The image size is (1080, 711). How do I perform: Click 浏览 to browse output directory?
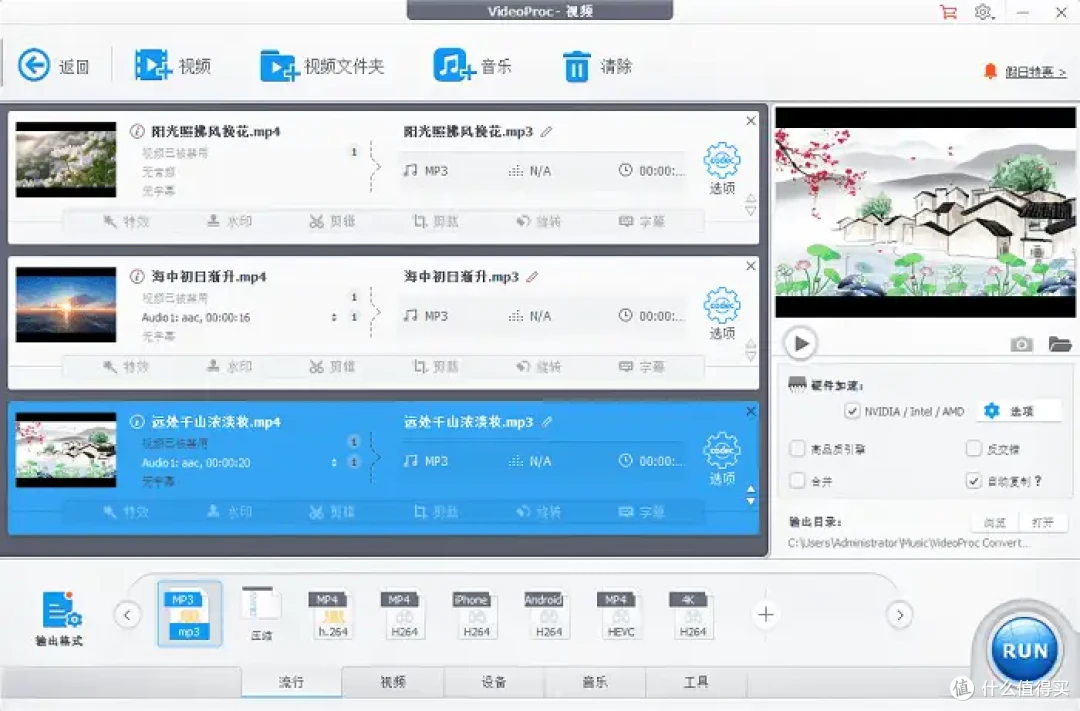994,523
